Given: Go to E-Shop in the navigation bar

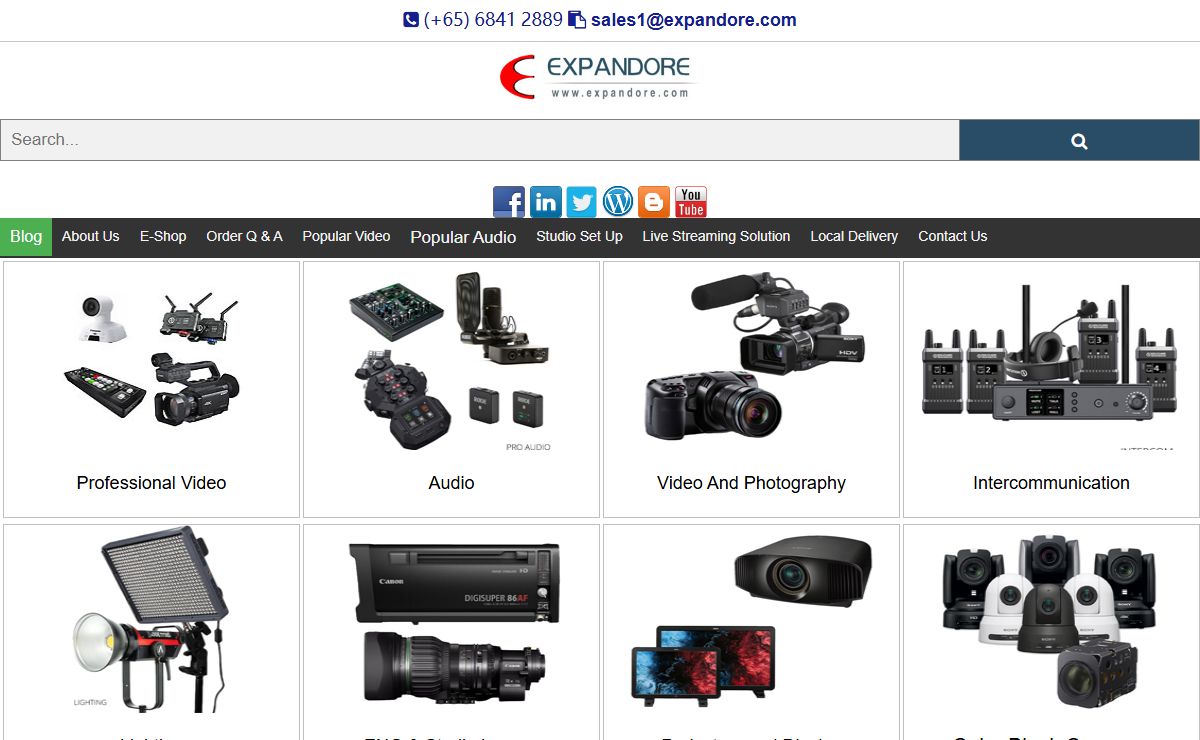Looking at the screenshot, I should [x=163, y=236].
